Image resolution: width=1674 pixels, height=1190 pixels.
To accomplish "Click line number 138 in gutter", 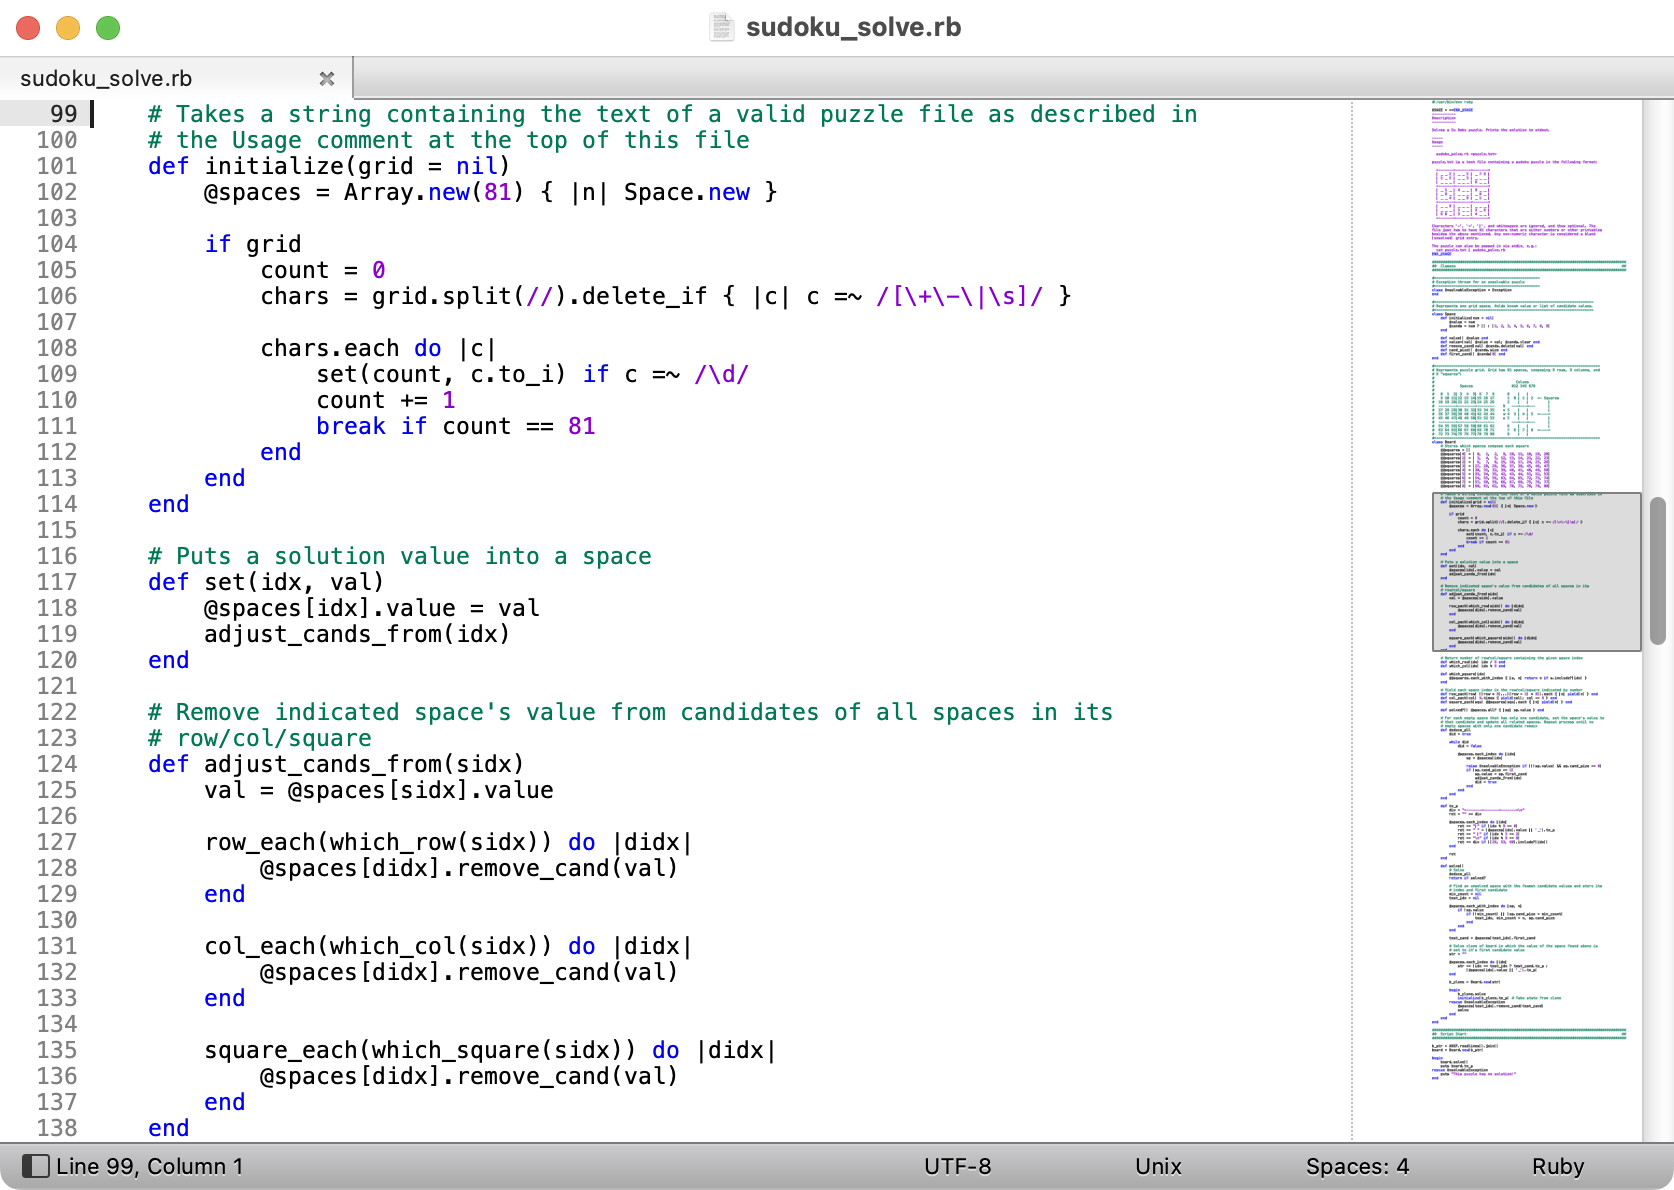I will tap(56, 1128).
